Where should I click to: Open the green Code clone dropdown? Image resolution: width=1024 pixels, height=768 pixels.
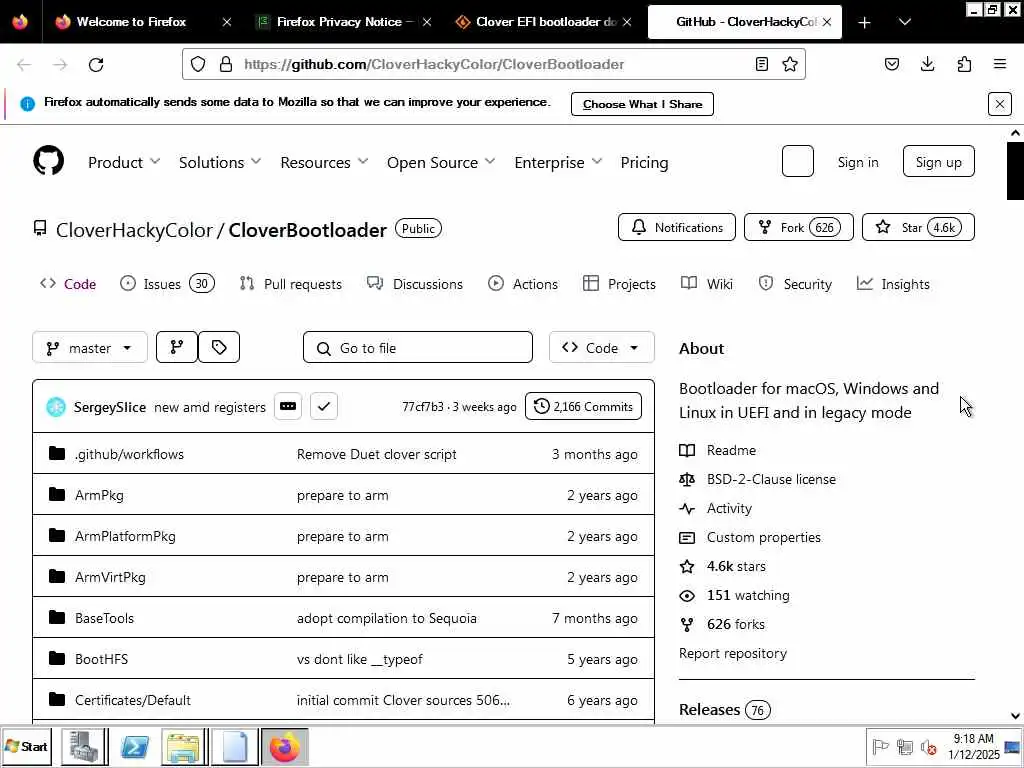(601, 347)
